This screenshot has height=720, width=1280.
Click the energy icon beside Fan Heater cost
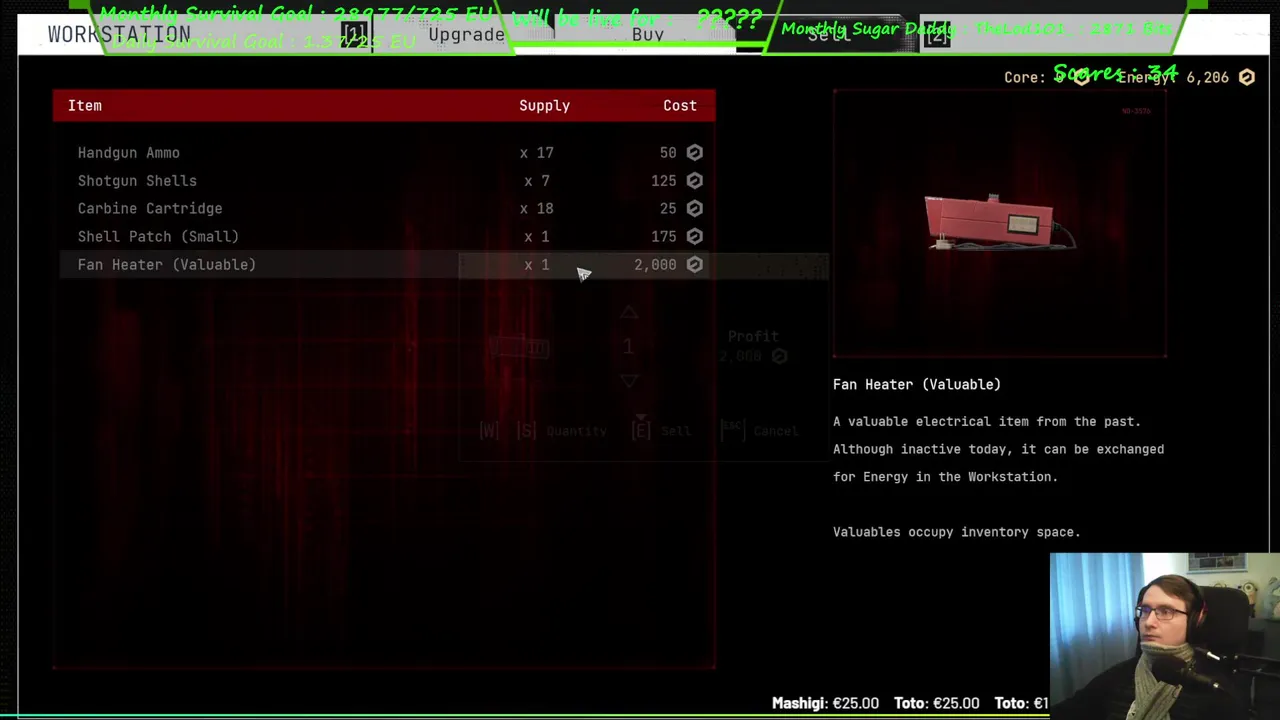click(x=694, y=265)
